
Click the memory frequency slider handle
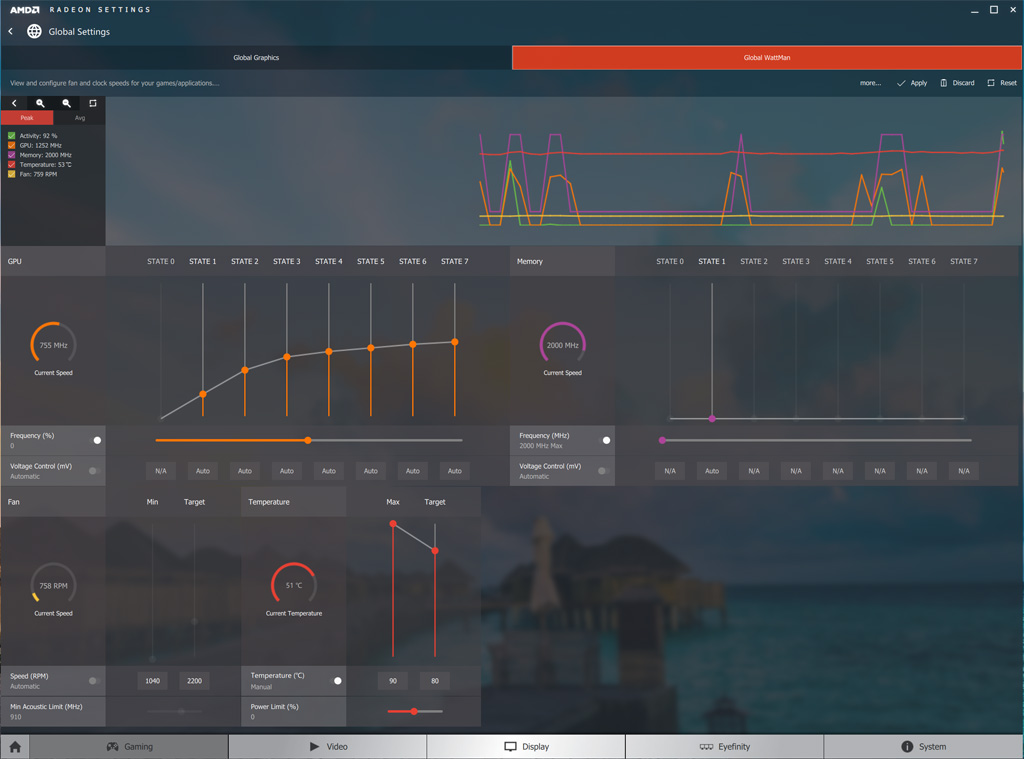click(662, 440)
